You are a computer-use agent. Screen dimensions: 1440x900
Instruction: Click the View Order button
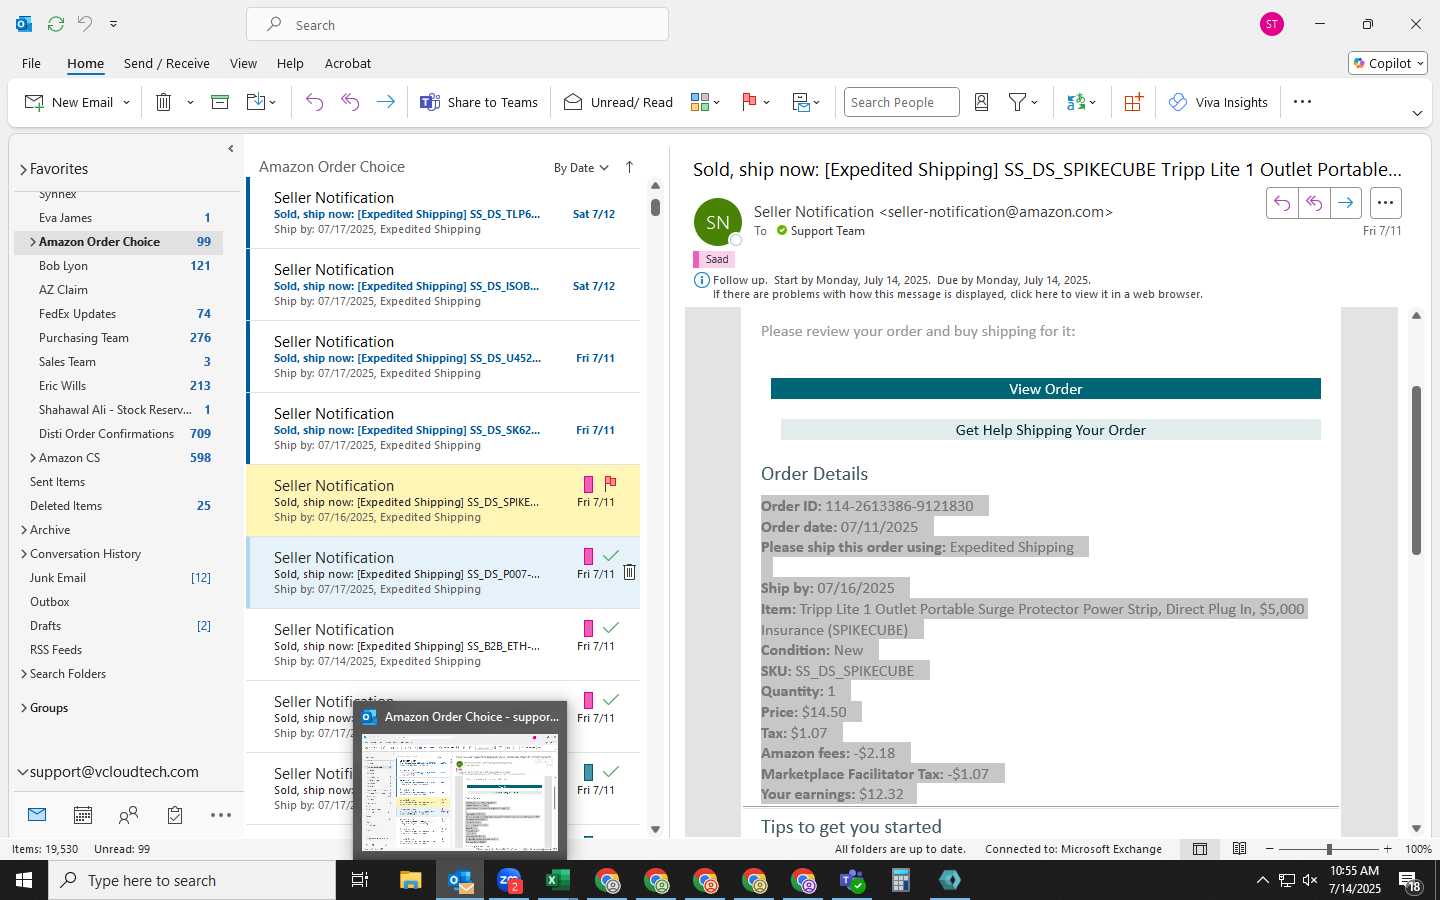(1045, 389)
